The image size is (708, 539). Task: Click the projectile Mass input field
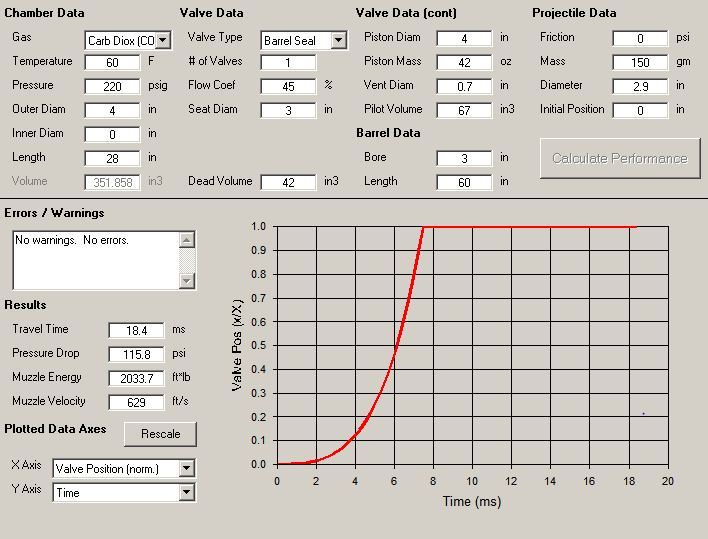(640, 62)
